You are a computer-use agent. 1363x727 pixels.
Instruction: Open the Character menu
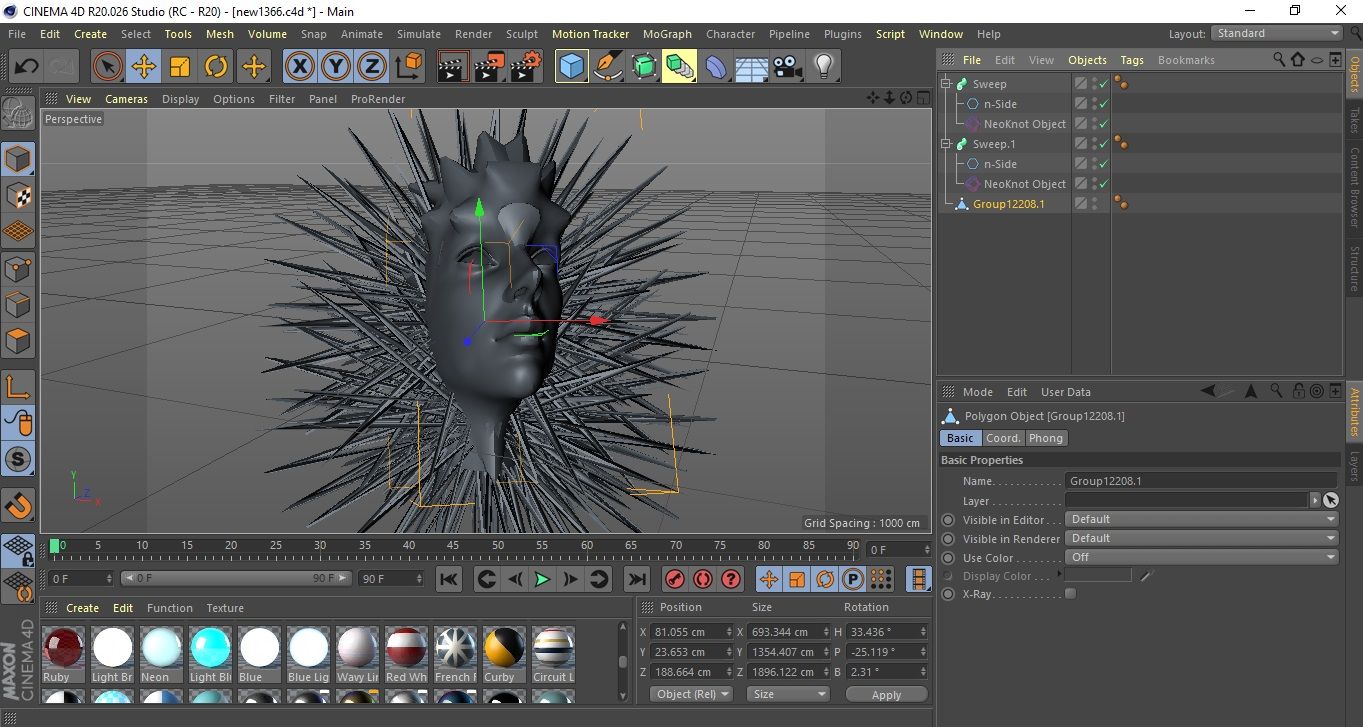(730, 34)
